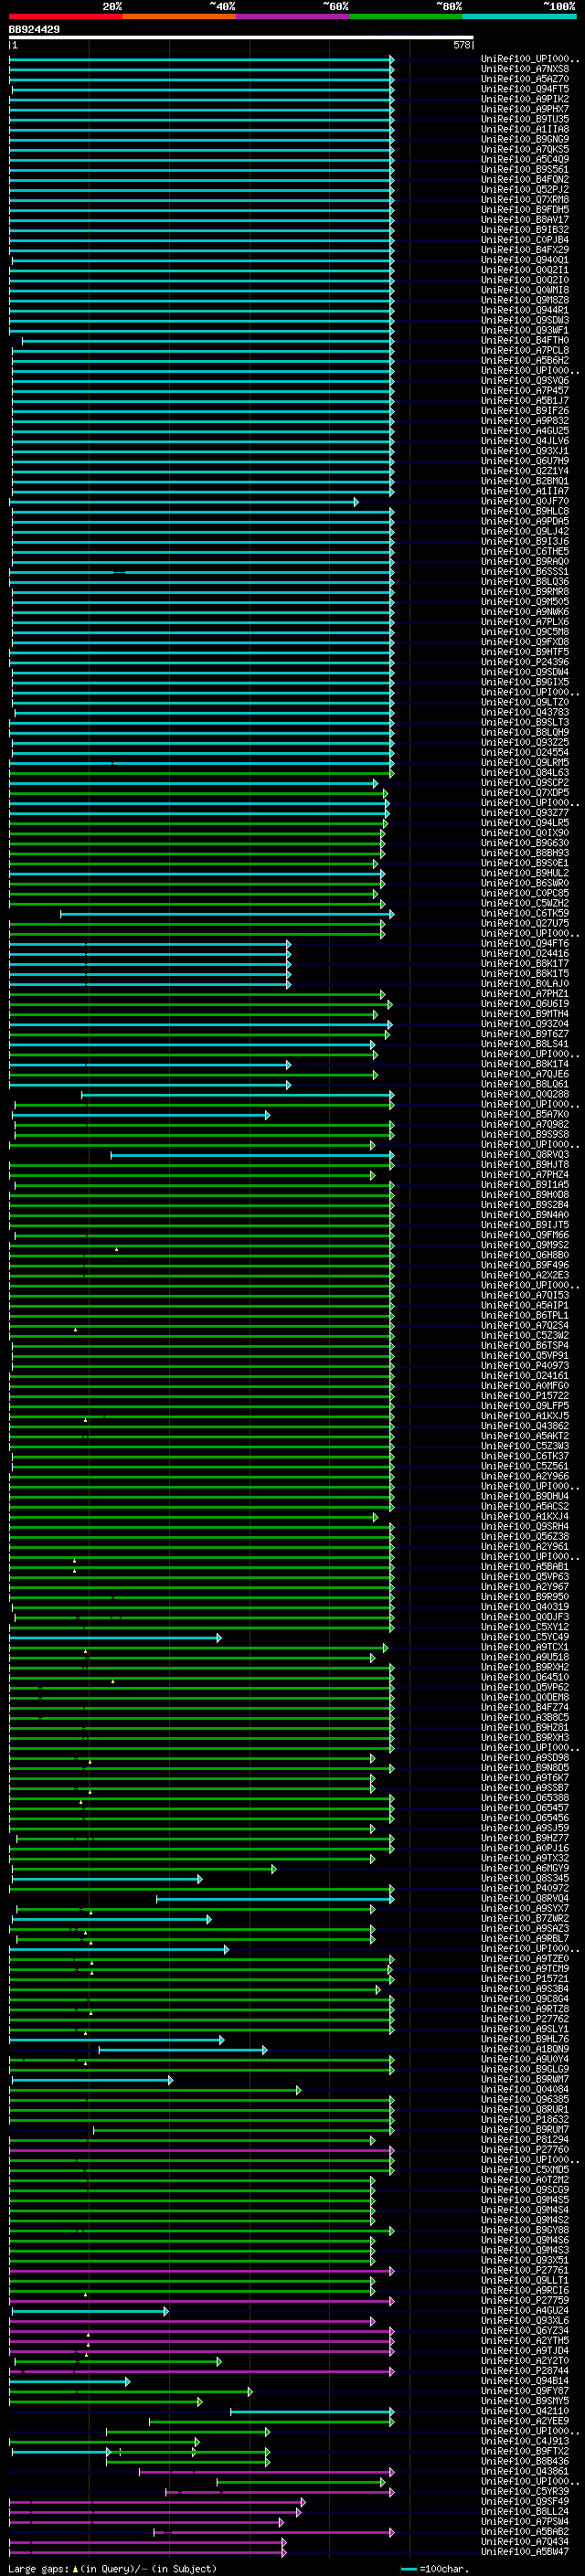Select label UniRef100_B6SSS1
The height and width of the screenshot is (2576, 585).
(525, 571)
